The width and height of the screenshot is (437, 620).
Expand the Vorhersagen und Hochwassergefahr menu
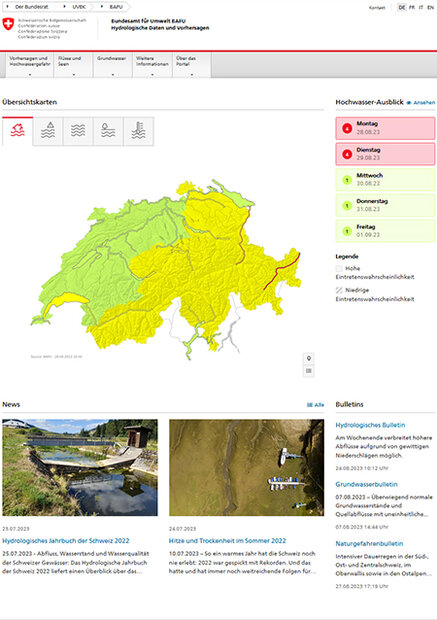point(30,65)
